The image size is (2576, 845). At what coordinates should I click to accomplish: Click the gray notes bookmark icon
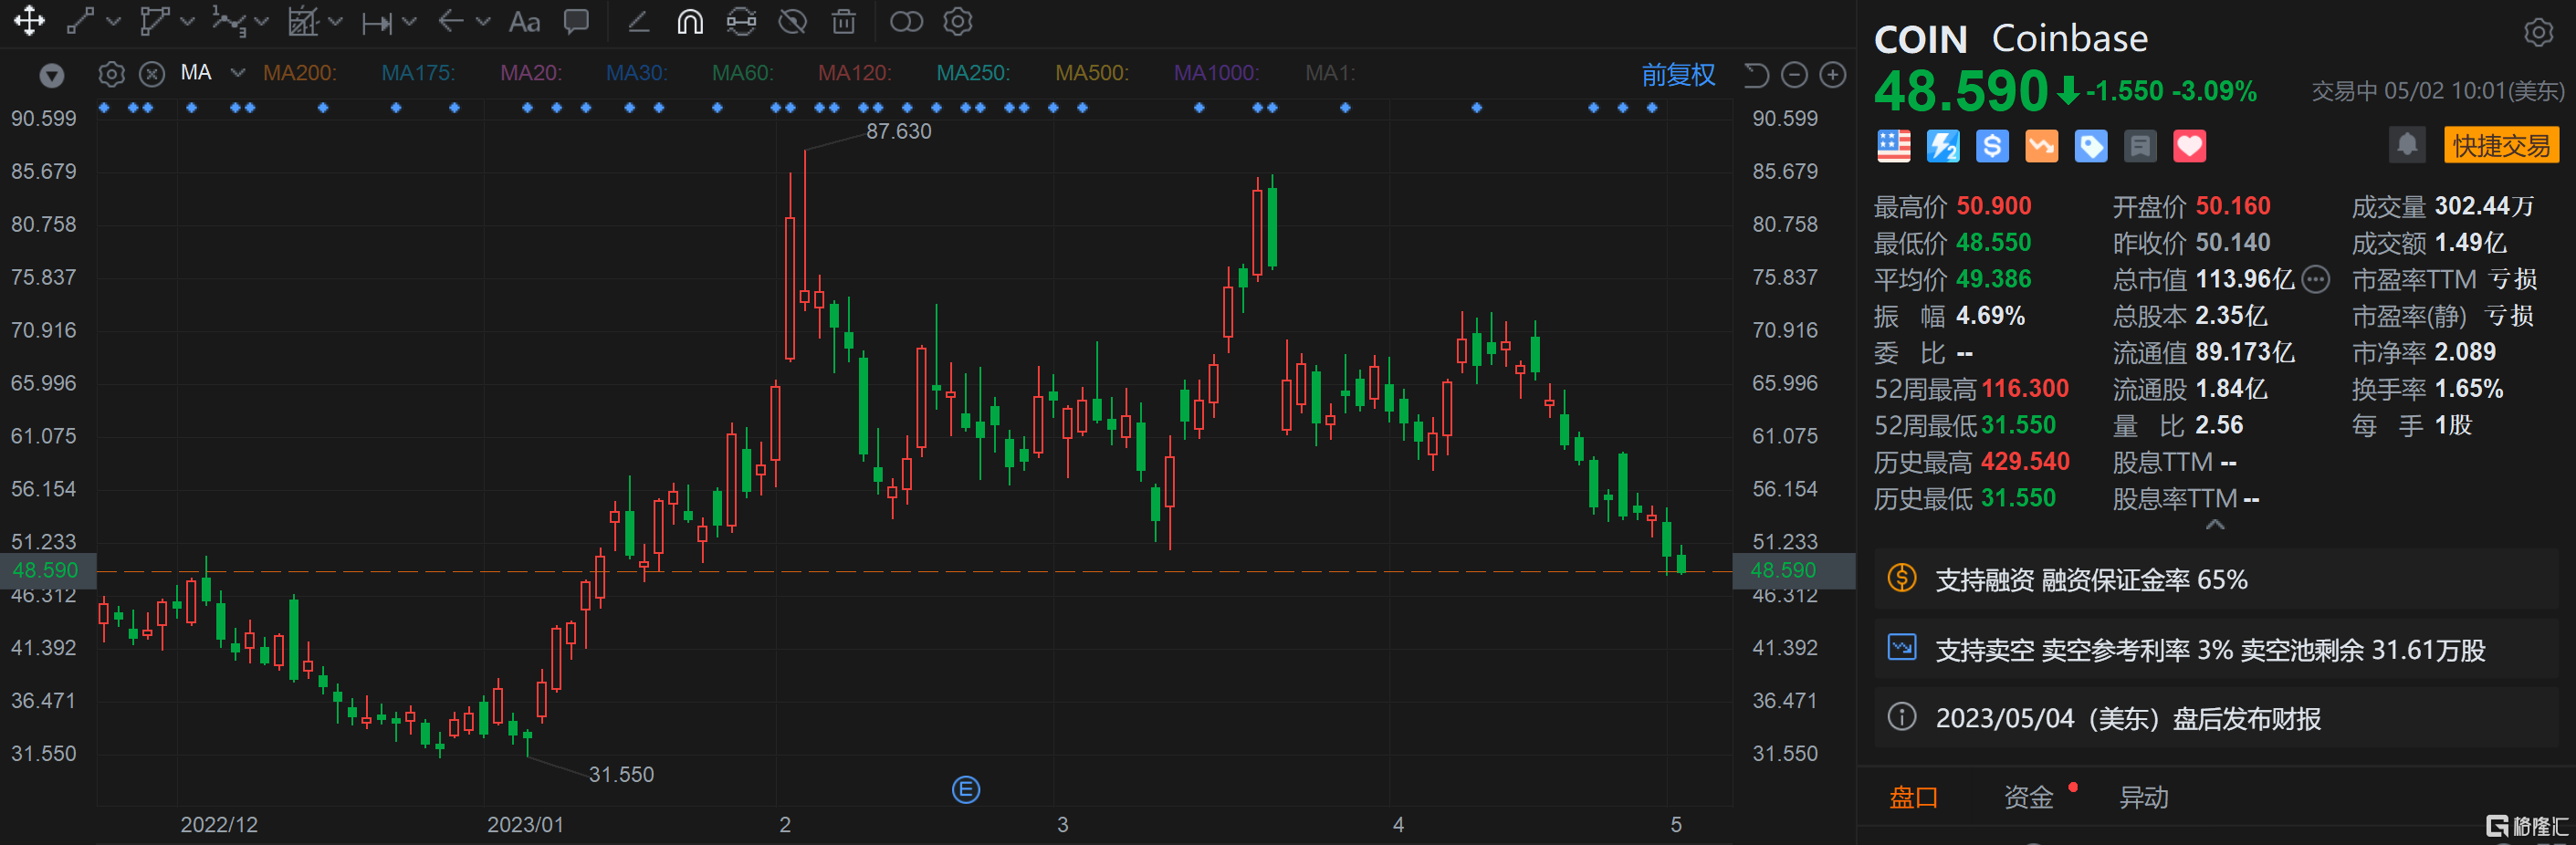click(2140, 146)
